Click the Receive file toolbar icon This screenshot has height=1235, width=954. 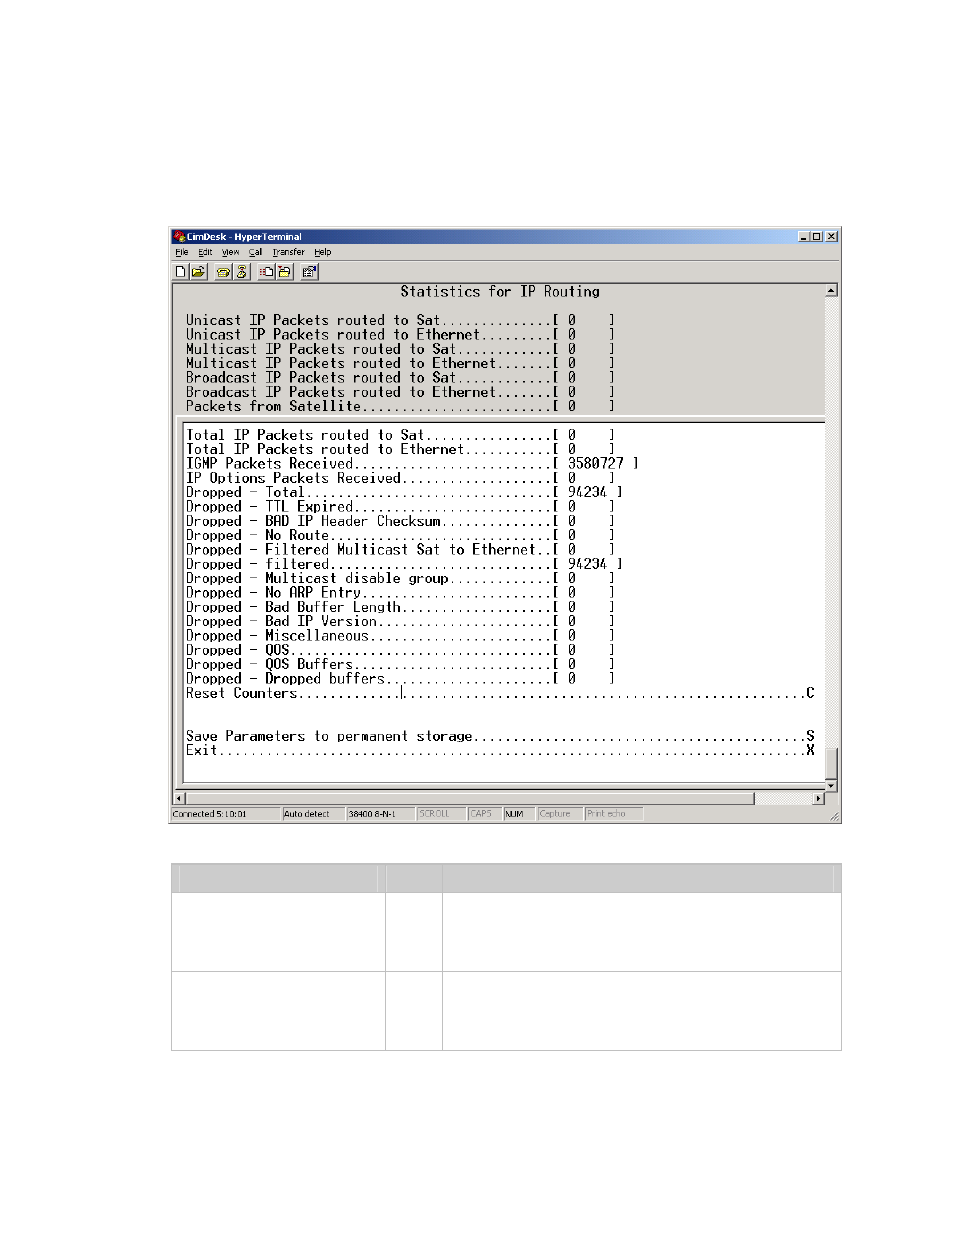point(284,271)
